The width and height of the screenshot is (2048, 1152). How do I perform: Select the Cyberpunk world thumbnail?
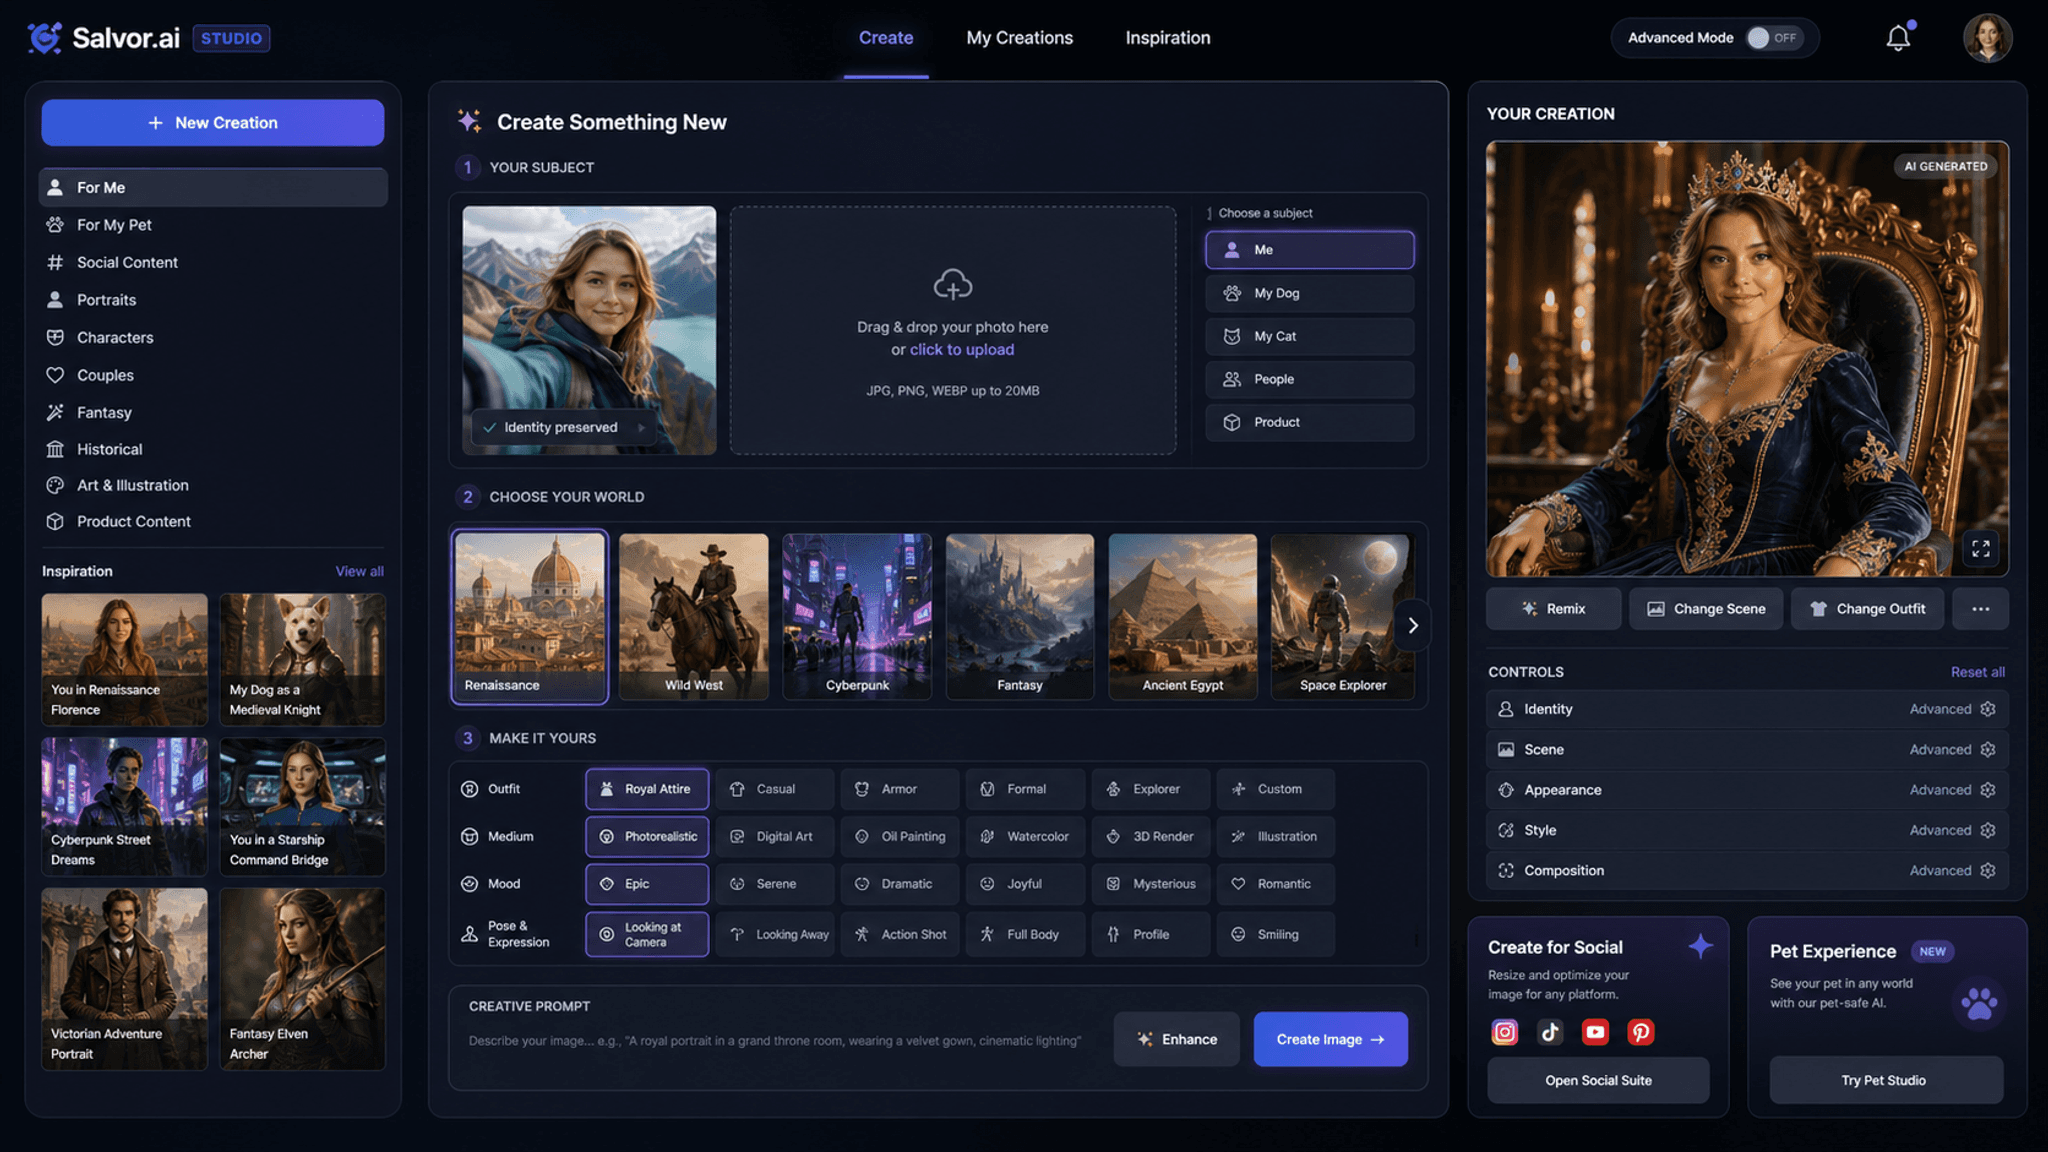(x=856, y=616)
